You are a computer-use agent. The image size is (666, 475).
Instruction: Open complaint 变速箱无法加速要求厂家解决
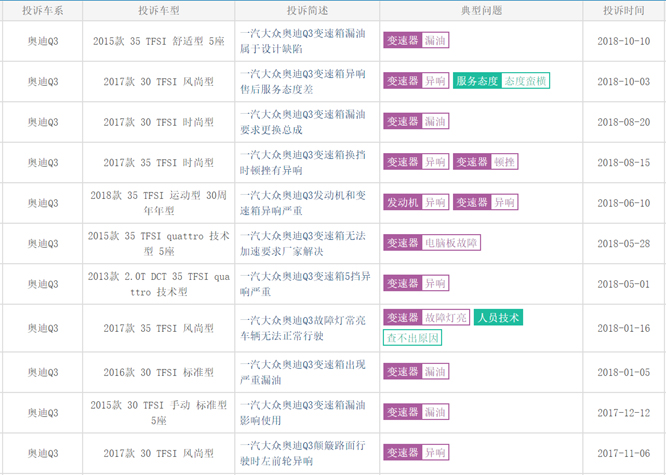(302, 243)
